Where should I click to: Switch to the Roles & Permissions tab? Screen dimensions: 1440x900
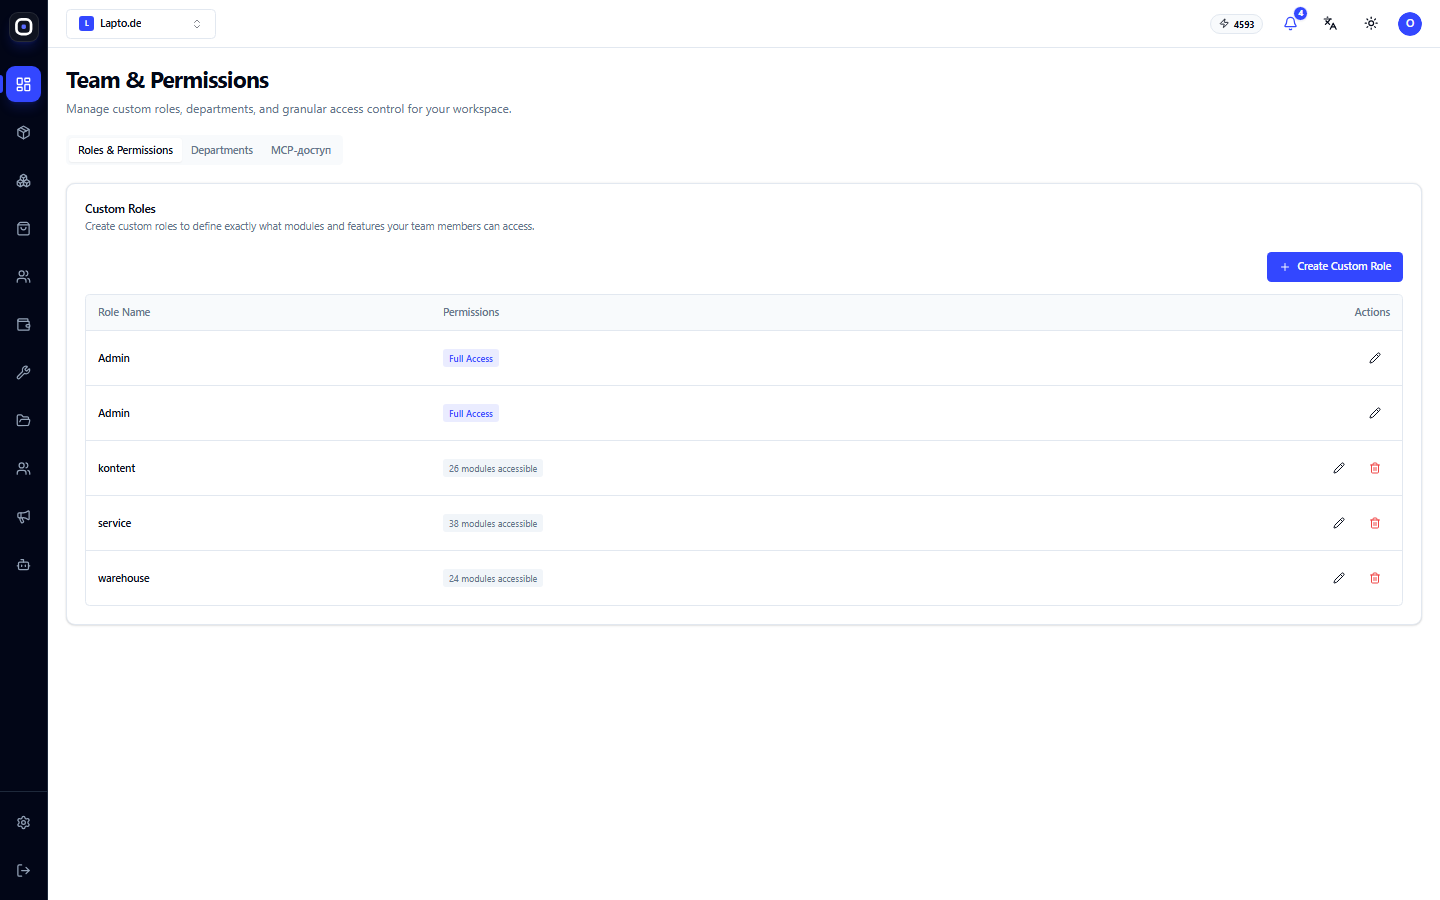point(125,150)
